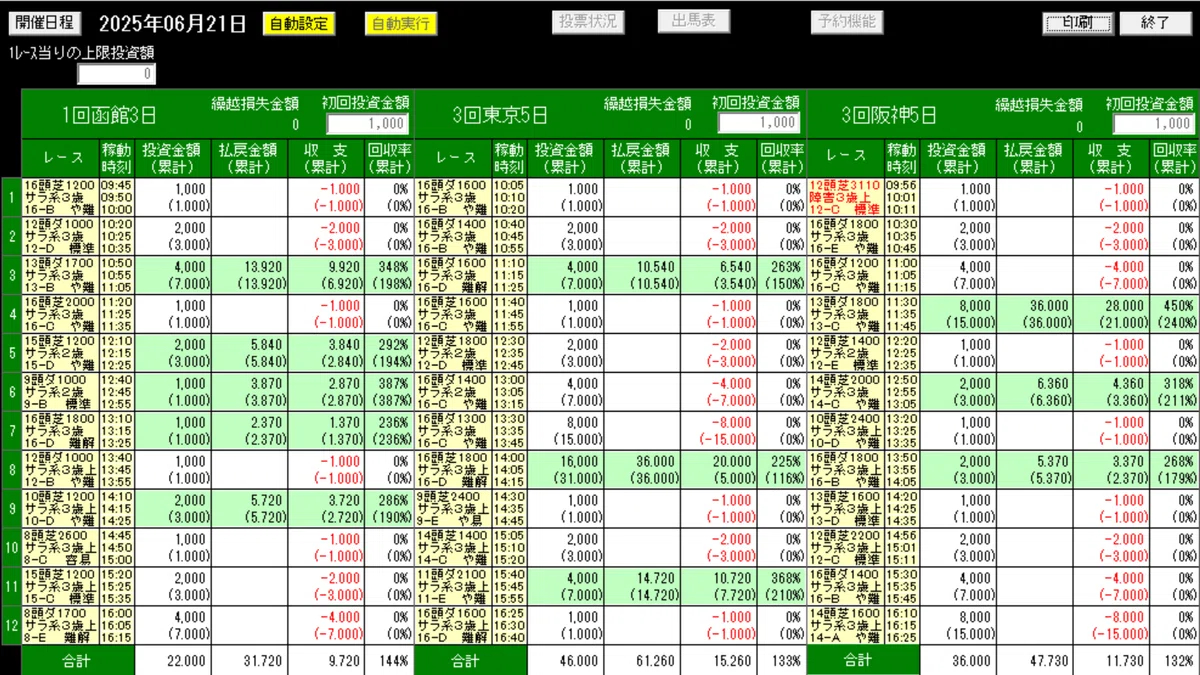Select Hanshin race 4 labeled 13頭ダ1800

point(847,309)
